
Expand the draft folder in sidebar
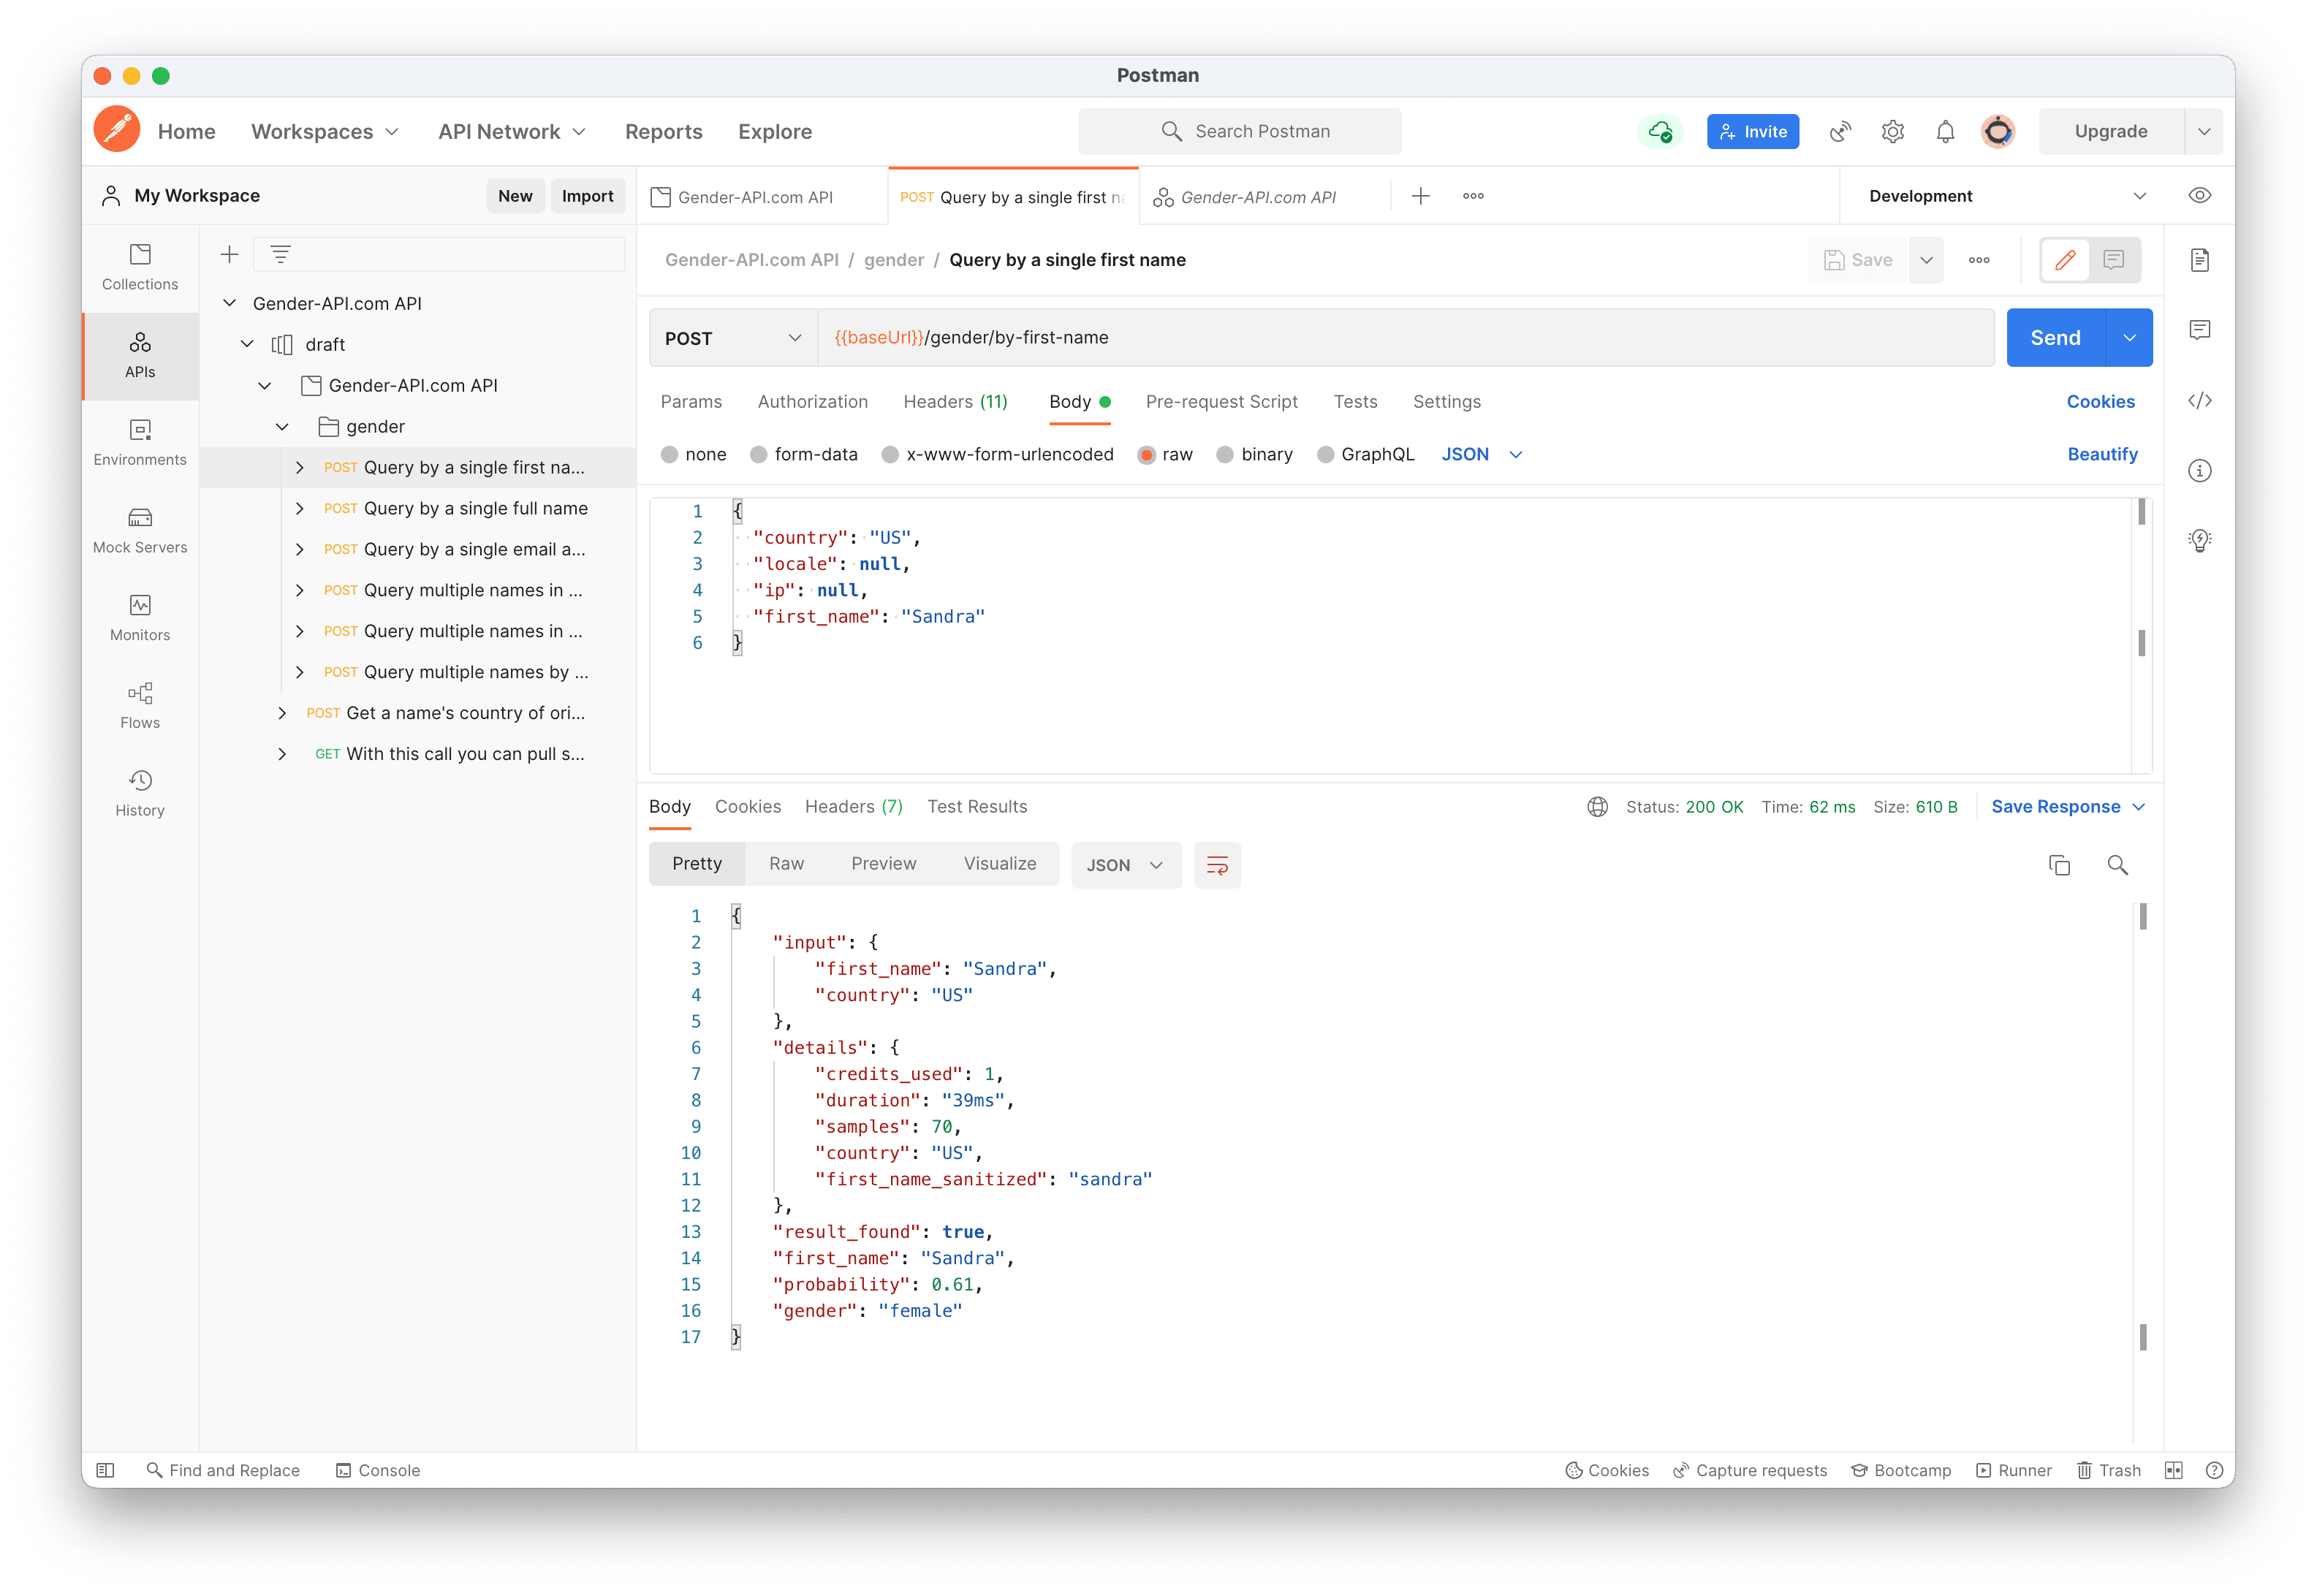pyautogui.click(x=246, y=343)
